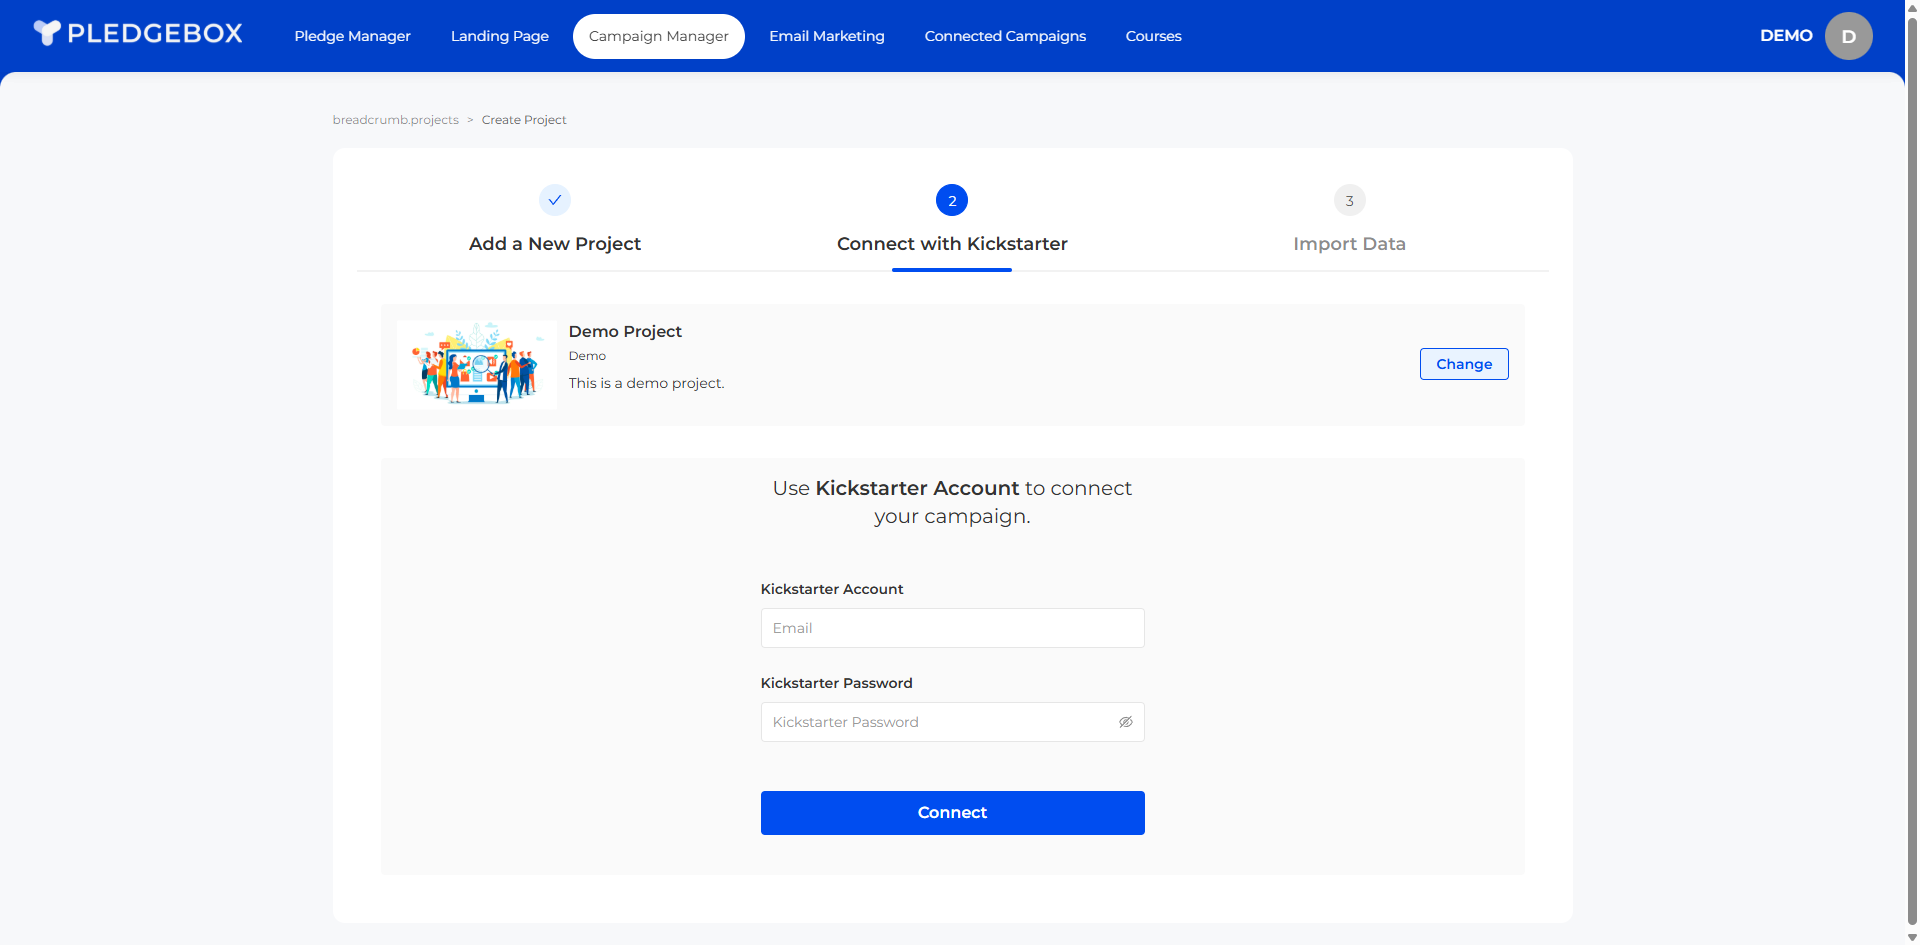Click the scrollbar down arrow

(x=1912, y=938)
